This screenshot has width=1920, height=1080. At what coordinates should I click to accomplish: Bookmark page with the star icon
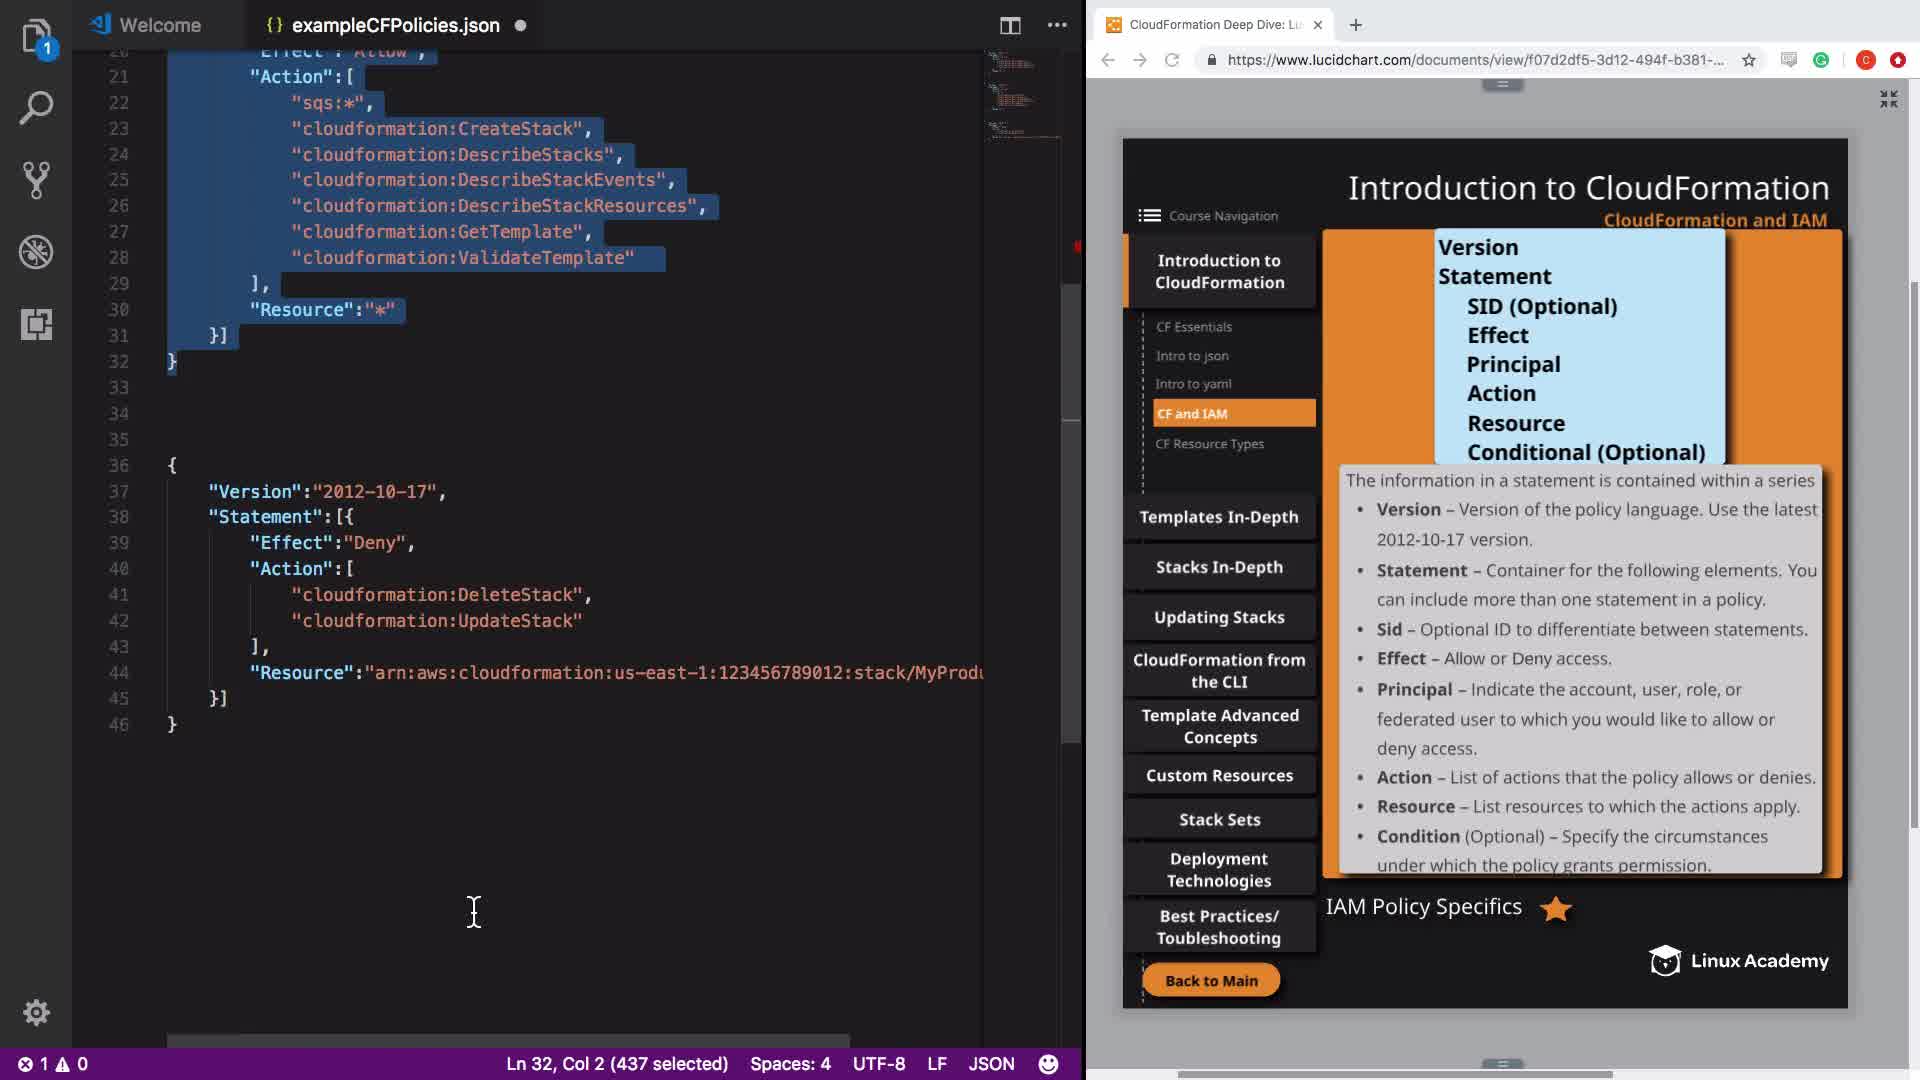click(1748, 60)
